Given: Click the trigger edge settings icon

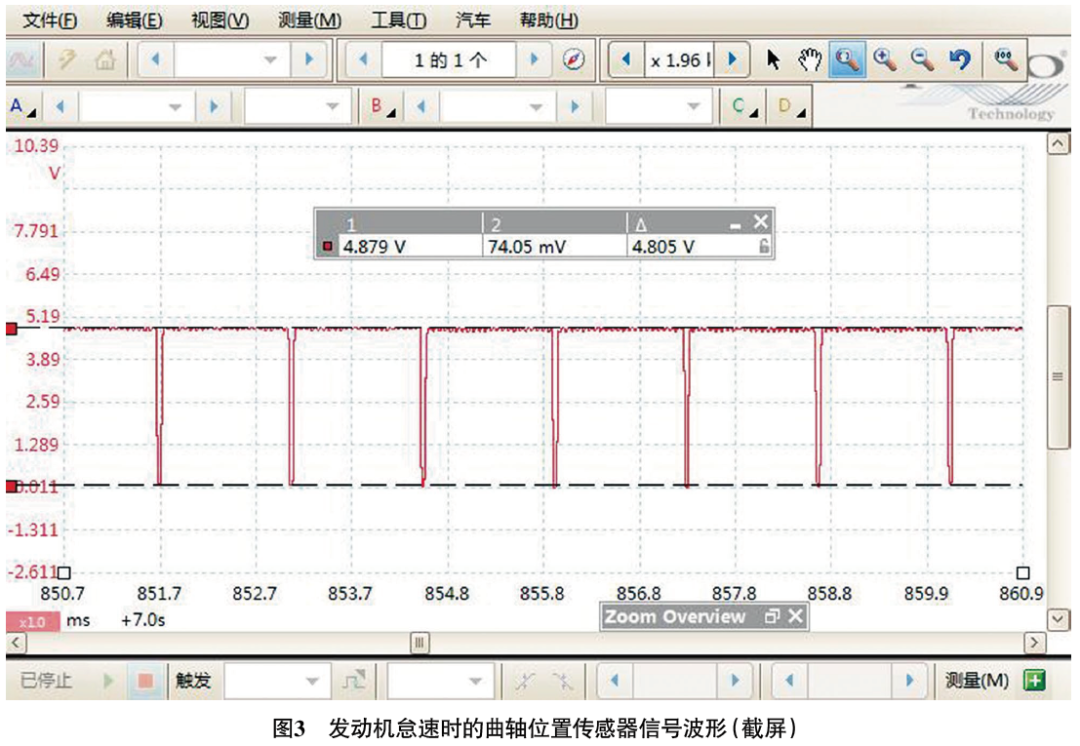Looking at the screenshot, I should [354, 681].
